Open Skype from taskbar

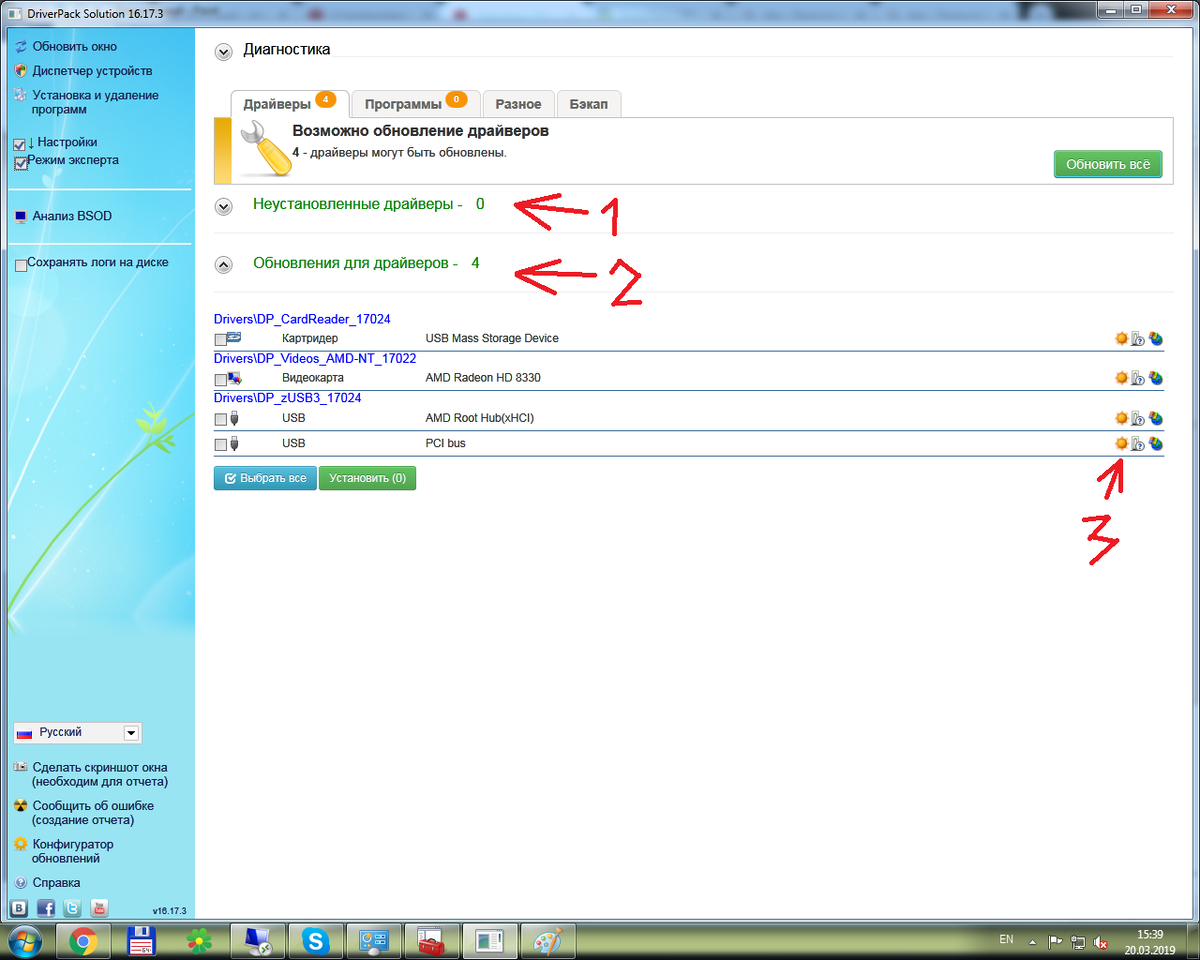[x=317, y=941]
